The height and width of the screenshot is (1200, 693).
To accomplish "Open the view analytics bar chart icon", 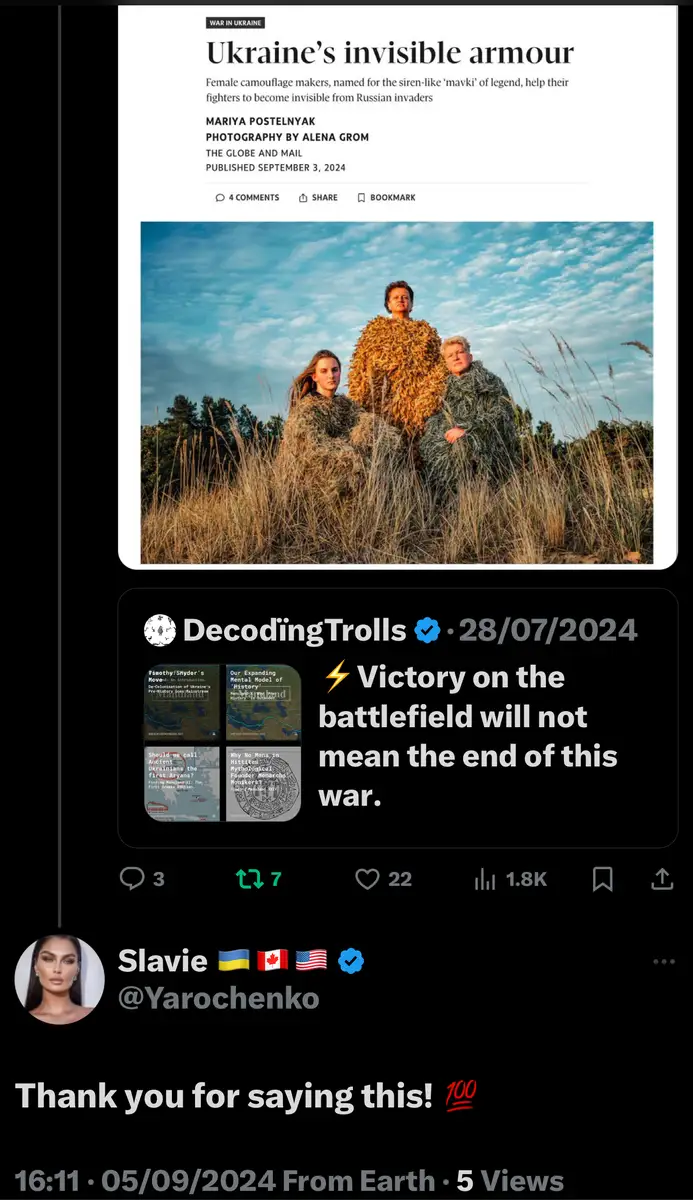I will coord(485,878).
